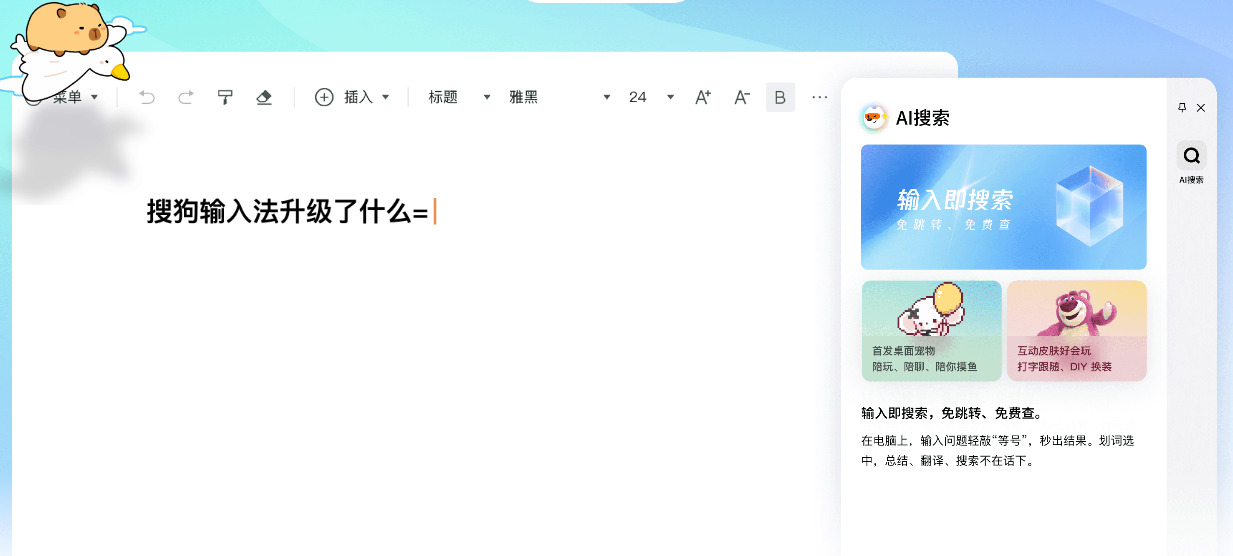
Task: Expand the 插入 dropdown arrow
Action: [386, 97]
